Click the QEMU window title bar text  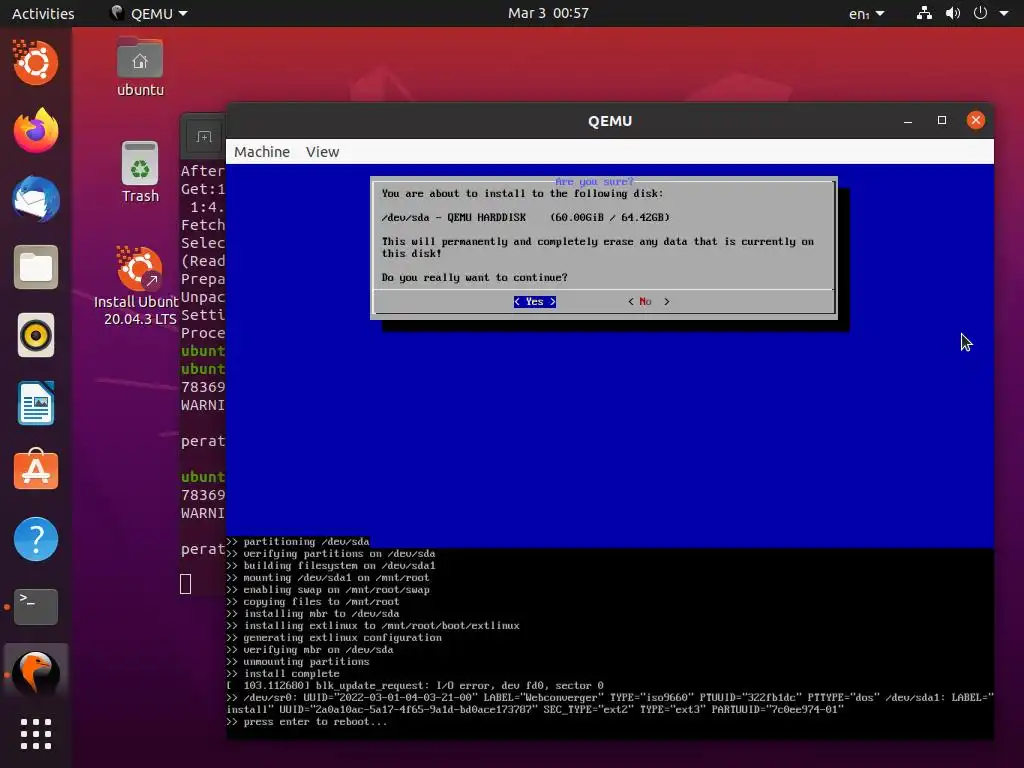tap(610, 121)
